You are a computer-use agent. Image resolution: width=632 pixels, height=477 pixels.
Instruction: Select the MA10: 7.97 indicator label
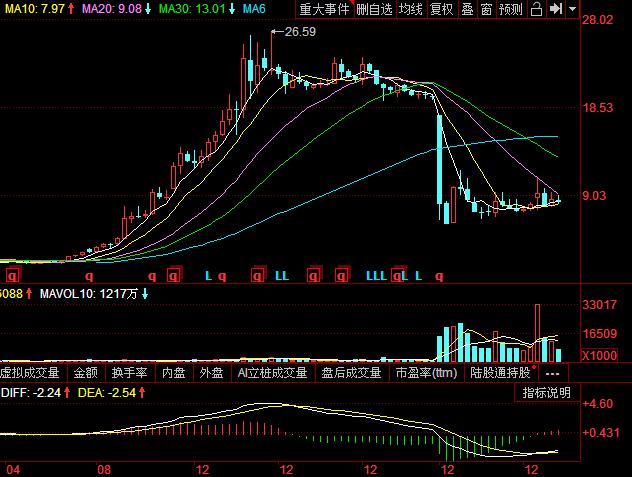click(34, 8)
